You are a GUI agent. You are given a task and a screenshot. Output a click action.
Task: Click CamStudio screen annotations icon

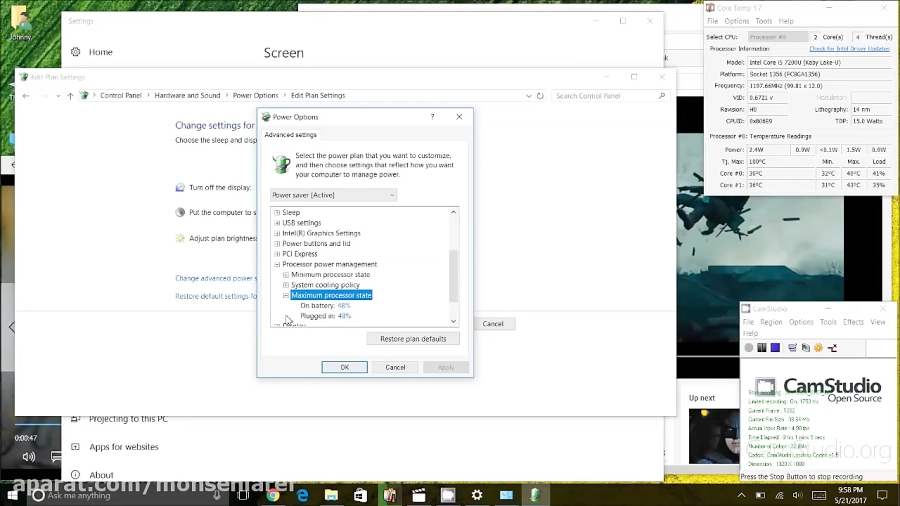pyautogui.click(x=832, y=348)
